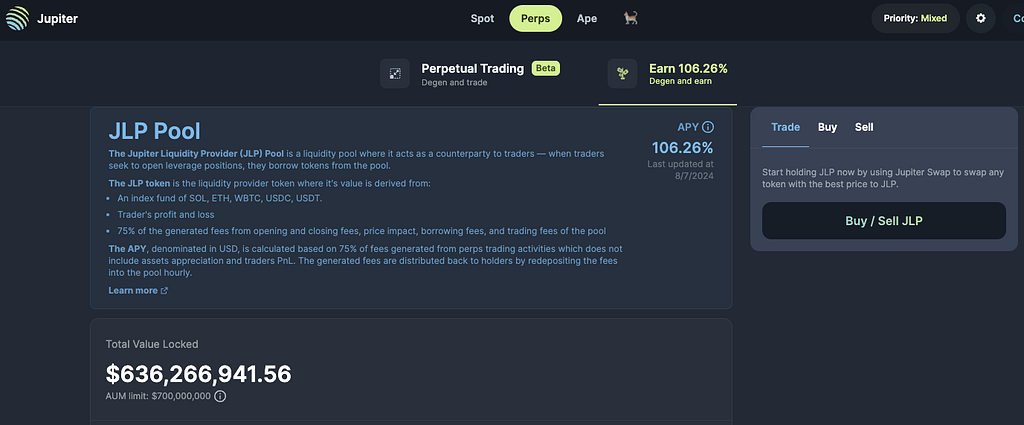Select the Perps navigation tab
The image size is (1024, 425).
535,18
